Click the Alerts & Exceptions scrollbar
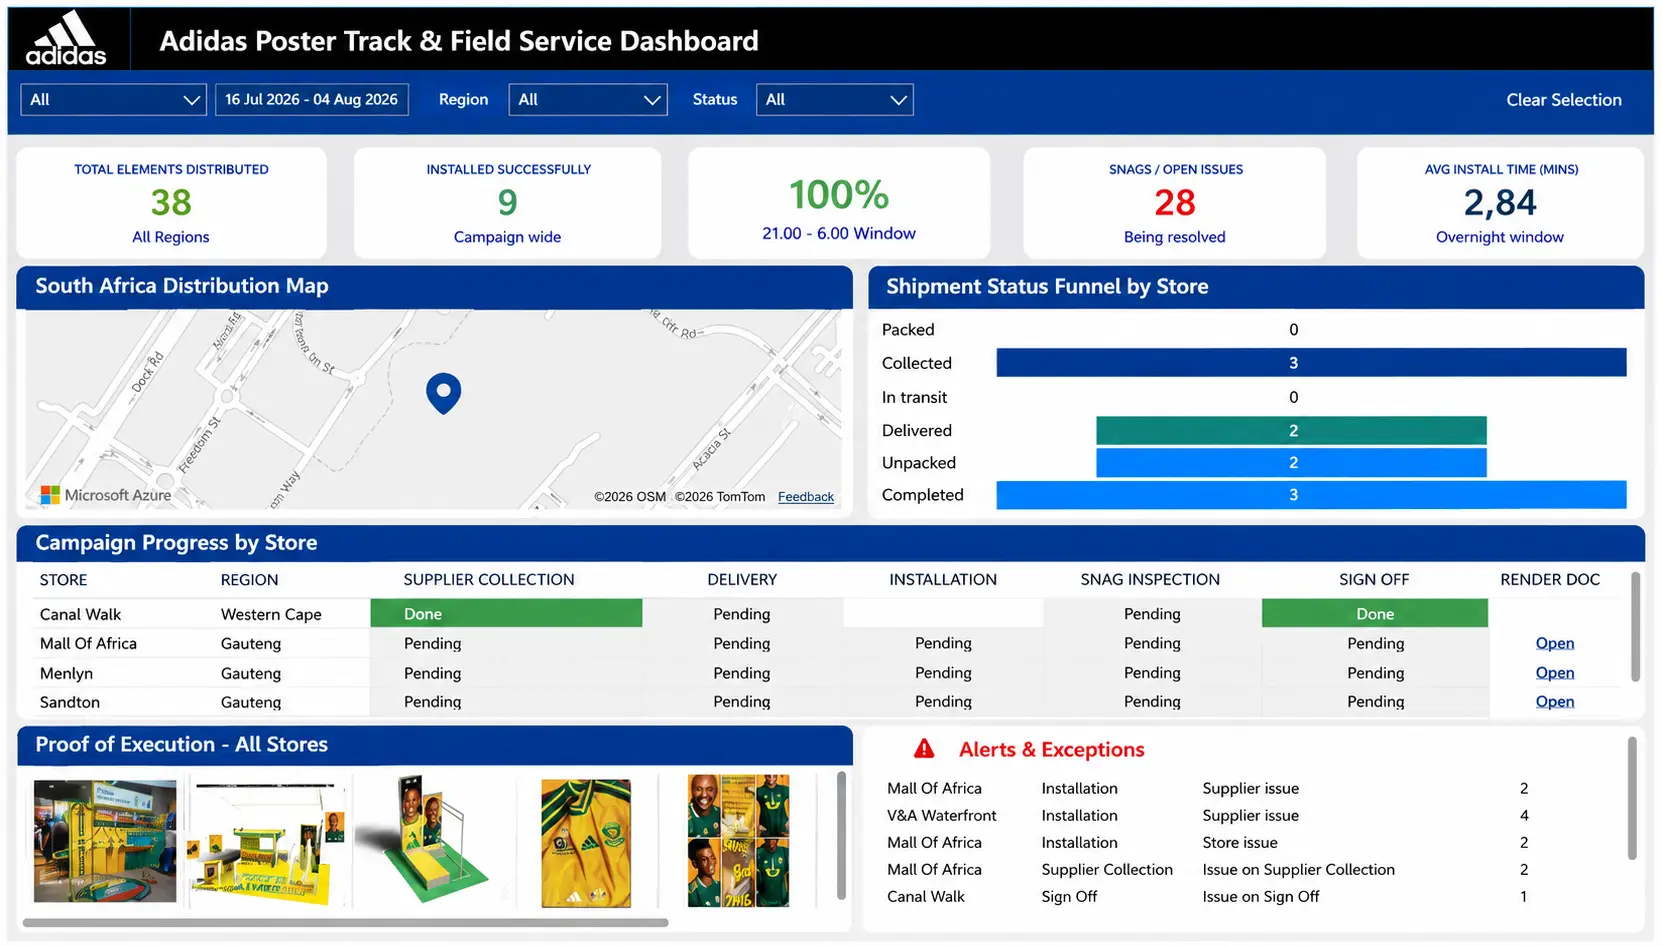Image resolution: width=1662 pixels, height=946 pixels. click(1632, 799)
